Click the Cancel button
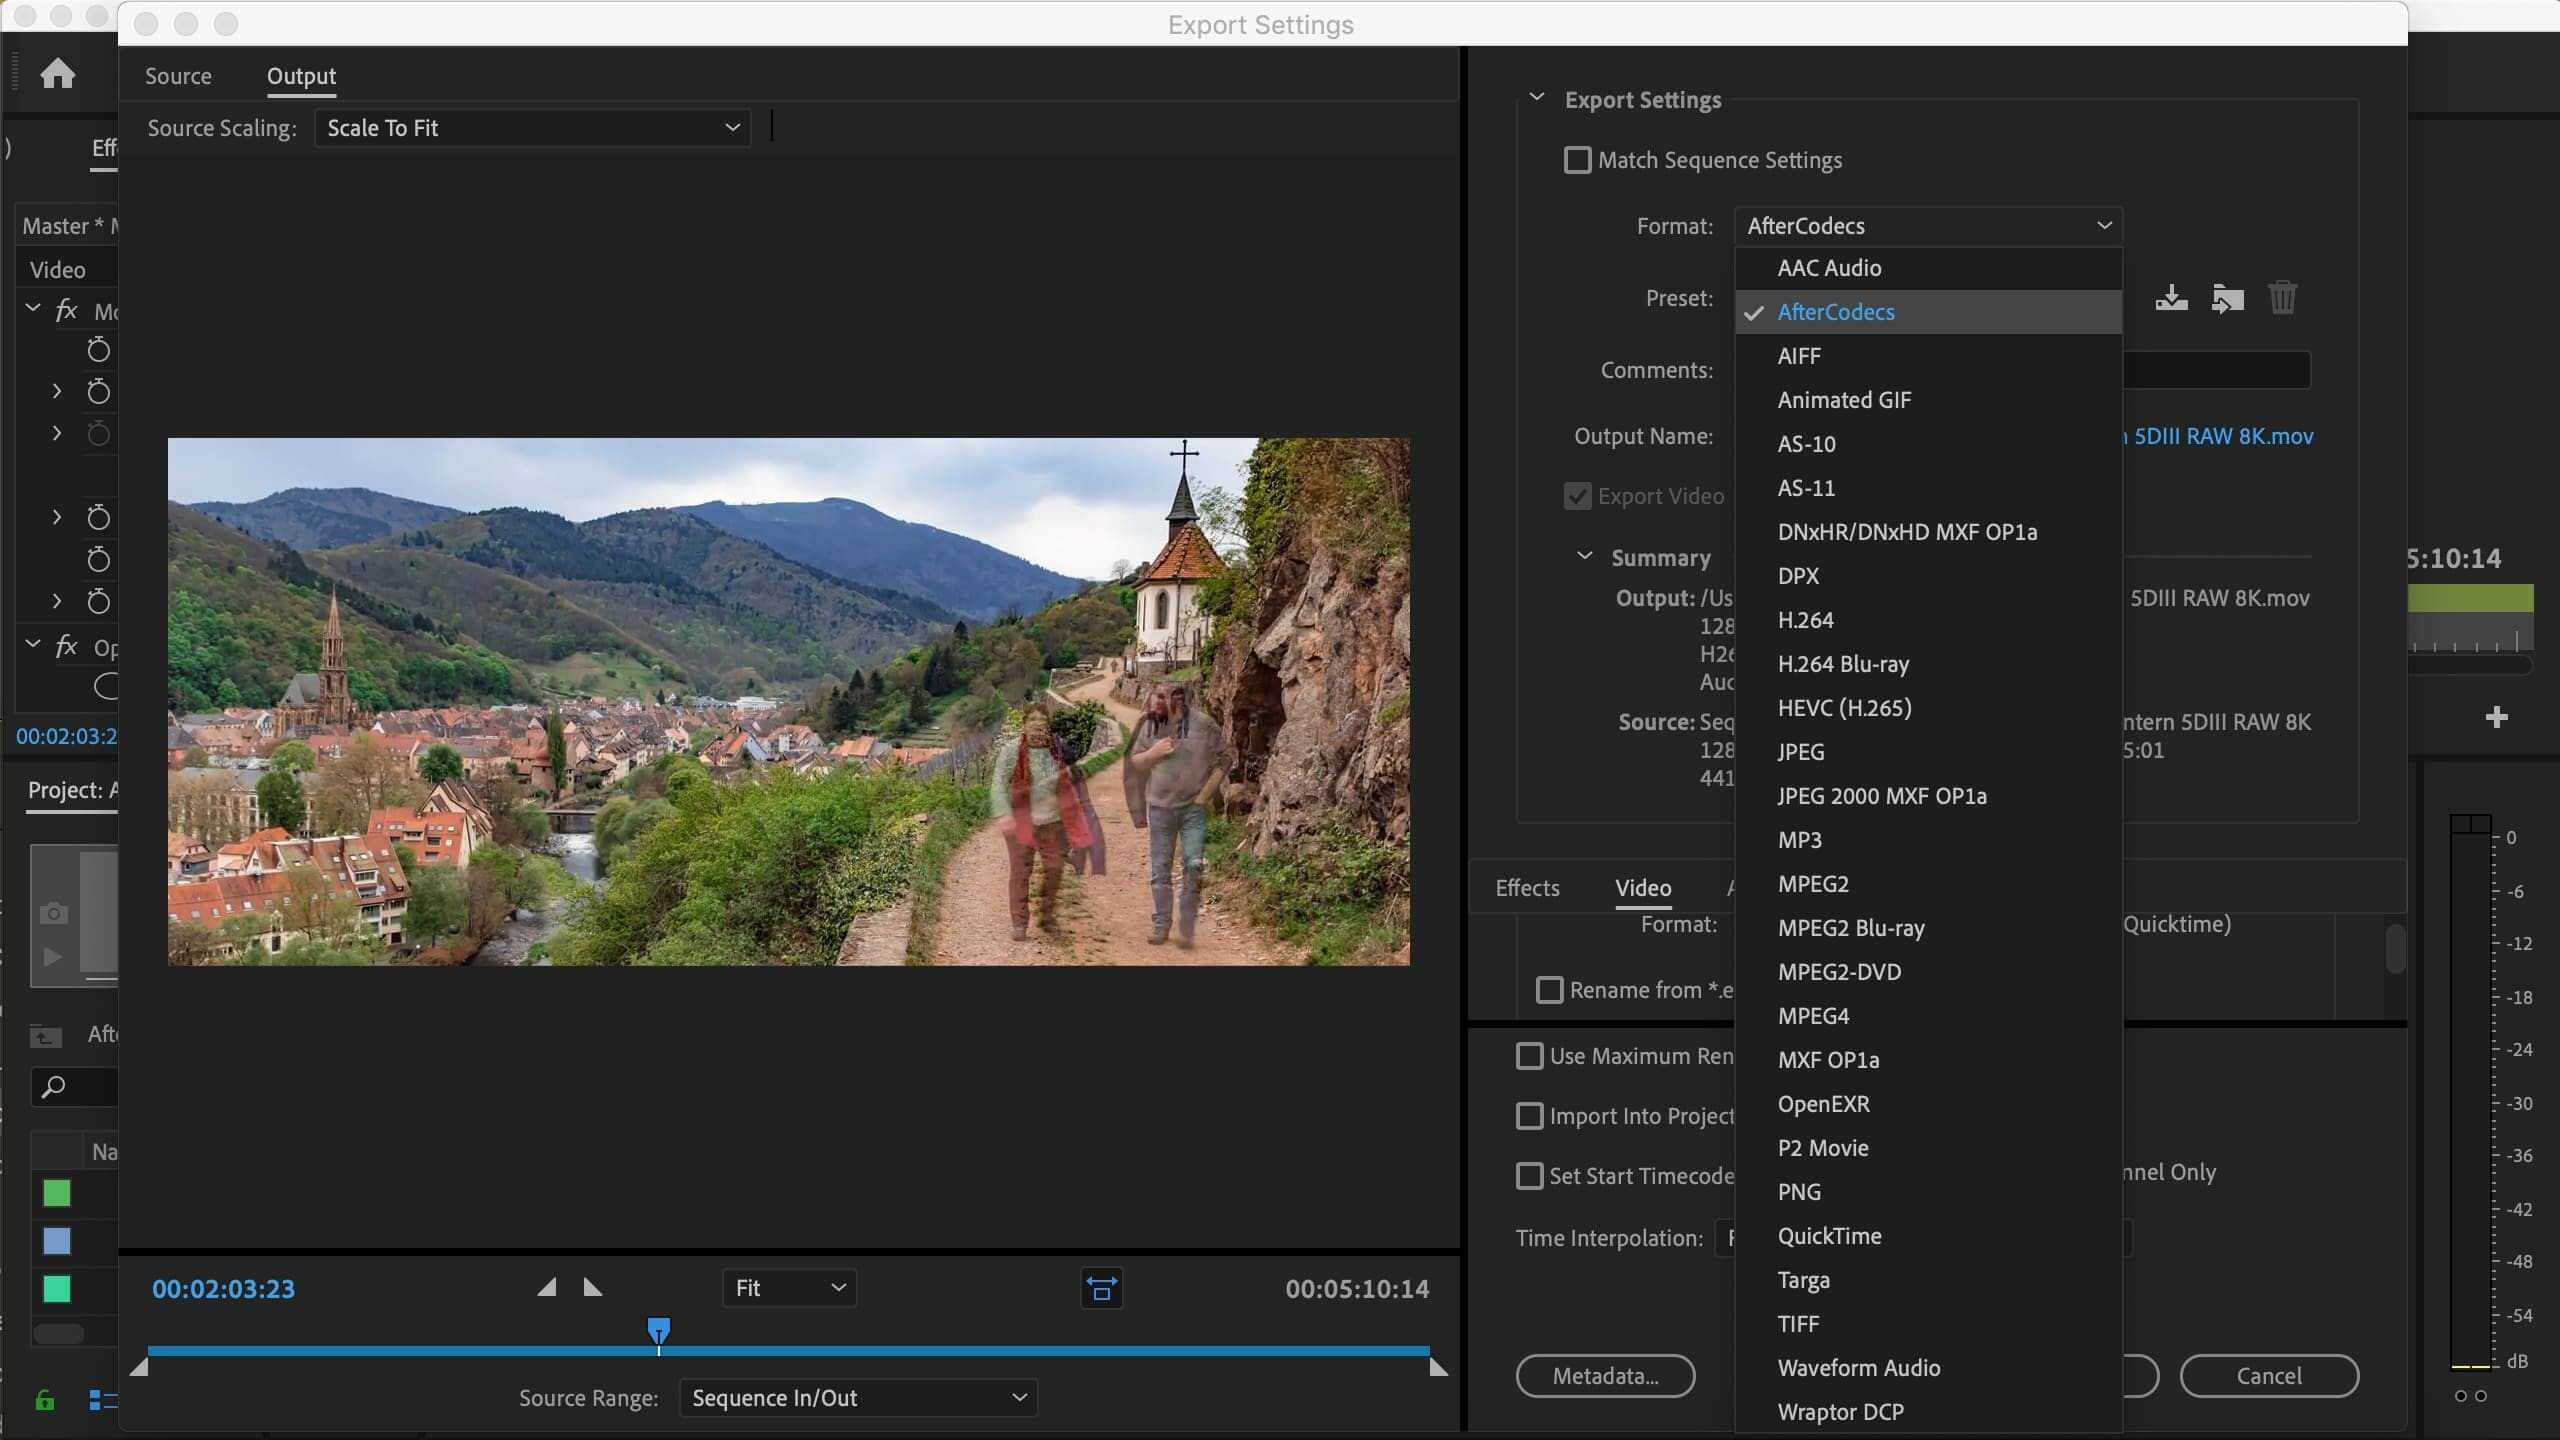The height and width of the screenshot is (1440, 2560). 2268,1376
